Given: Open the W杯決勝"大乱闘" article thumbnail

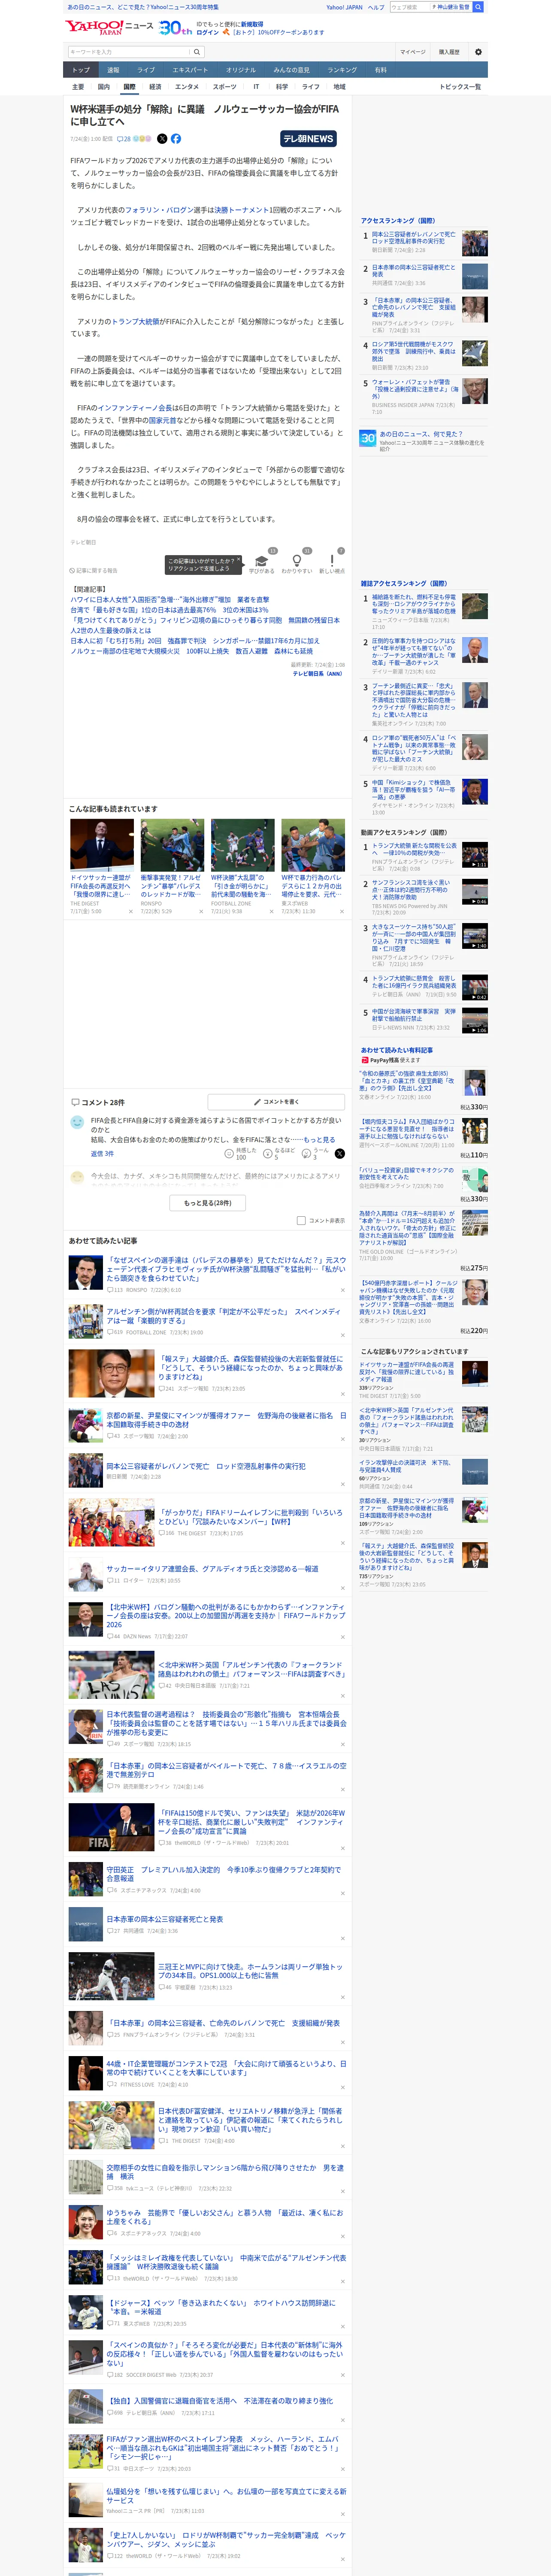Looking at the screenshot, I should (x=242, y=844).
